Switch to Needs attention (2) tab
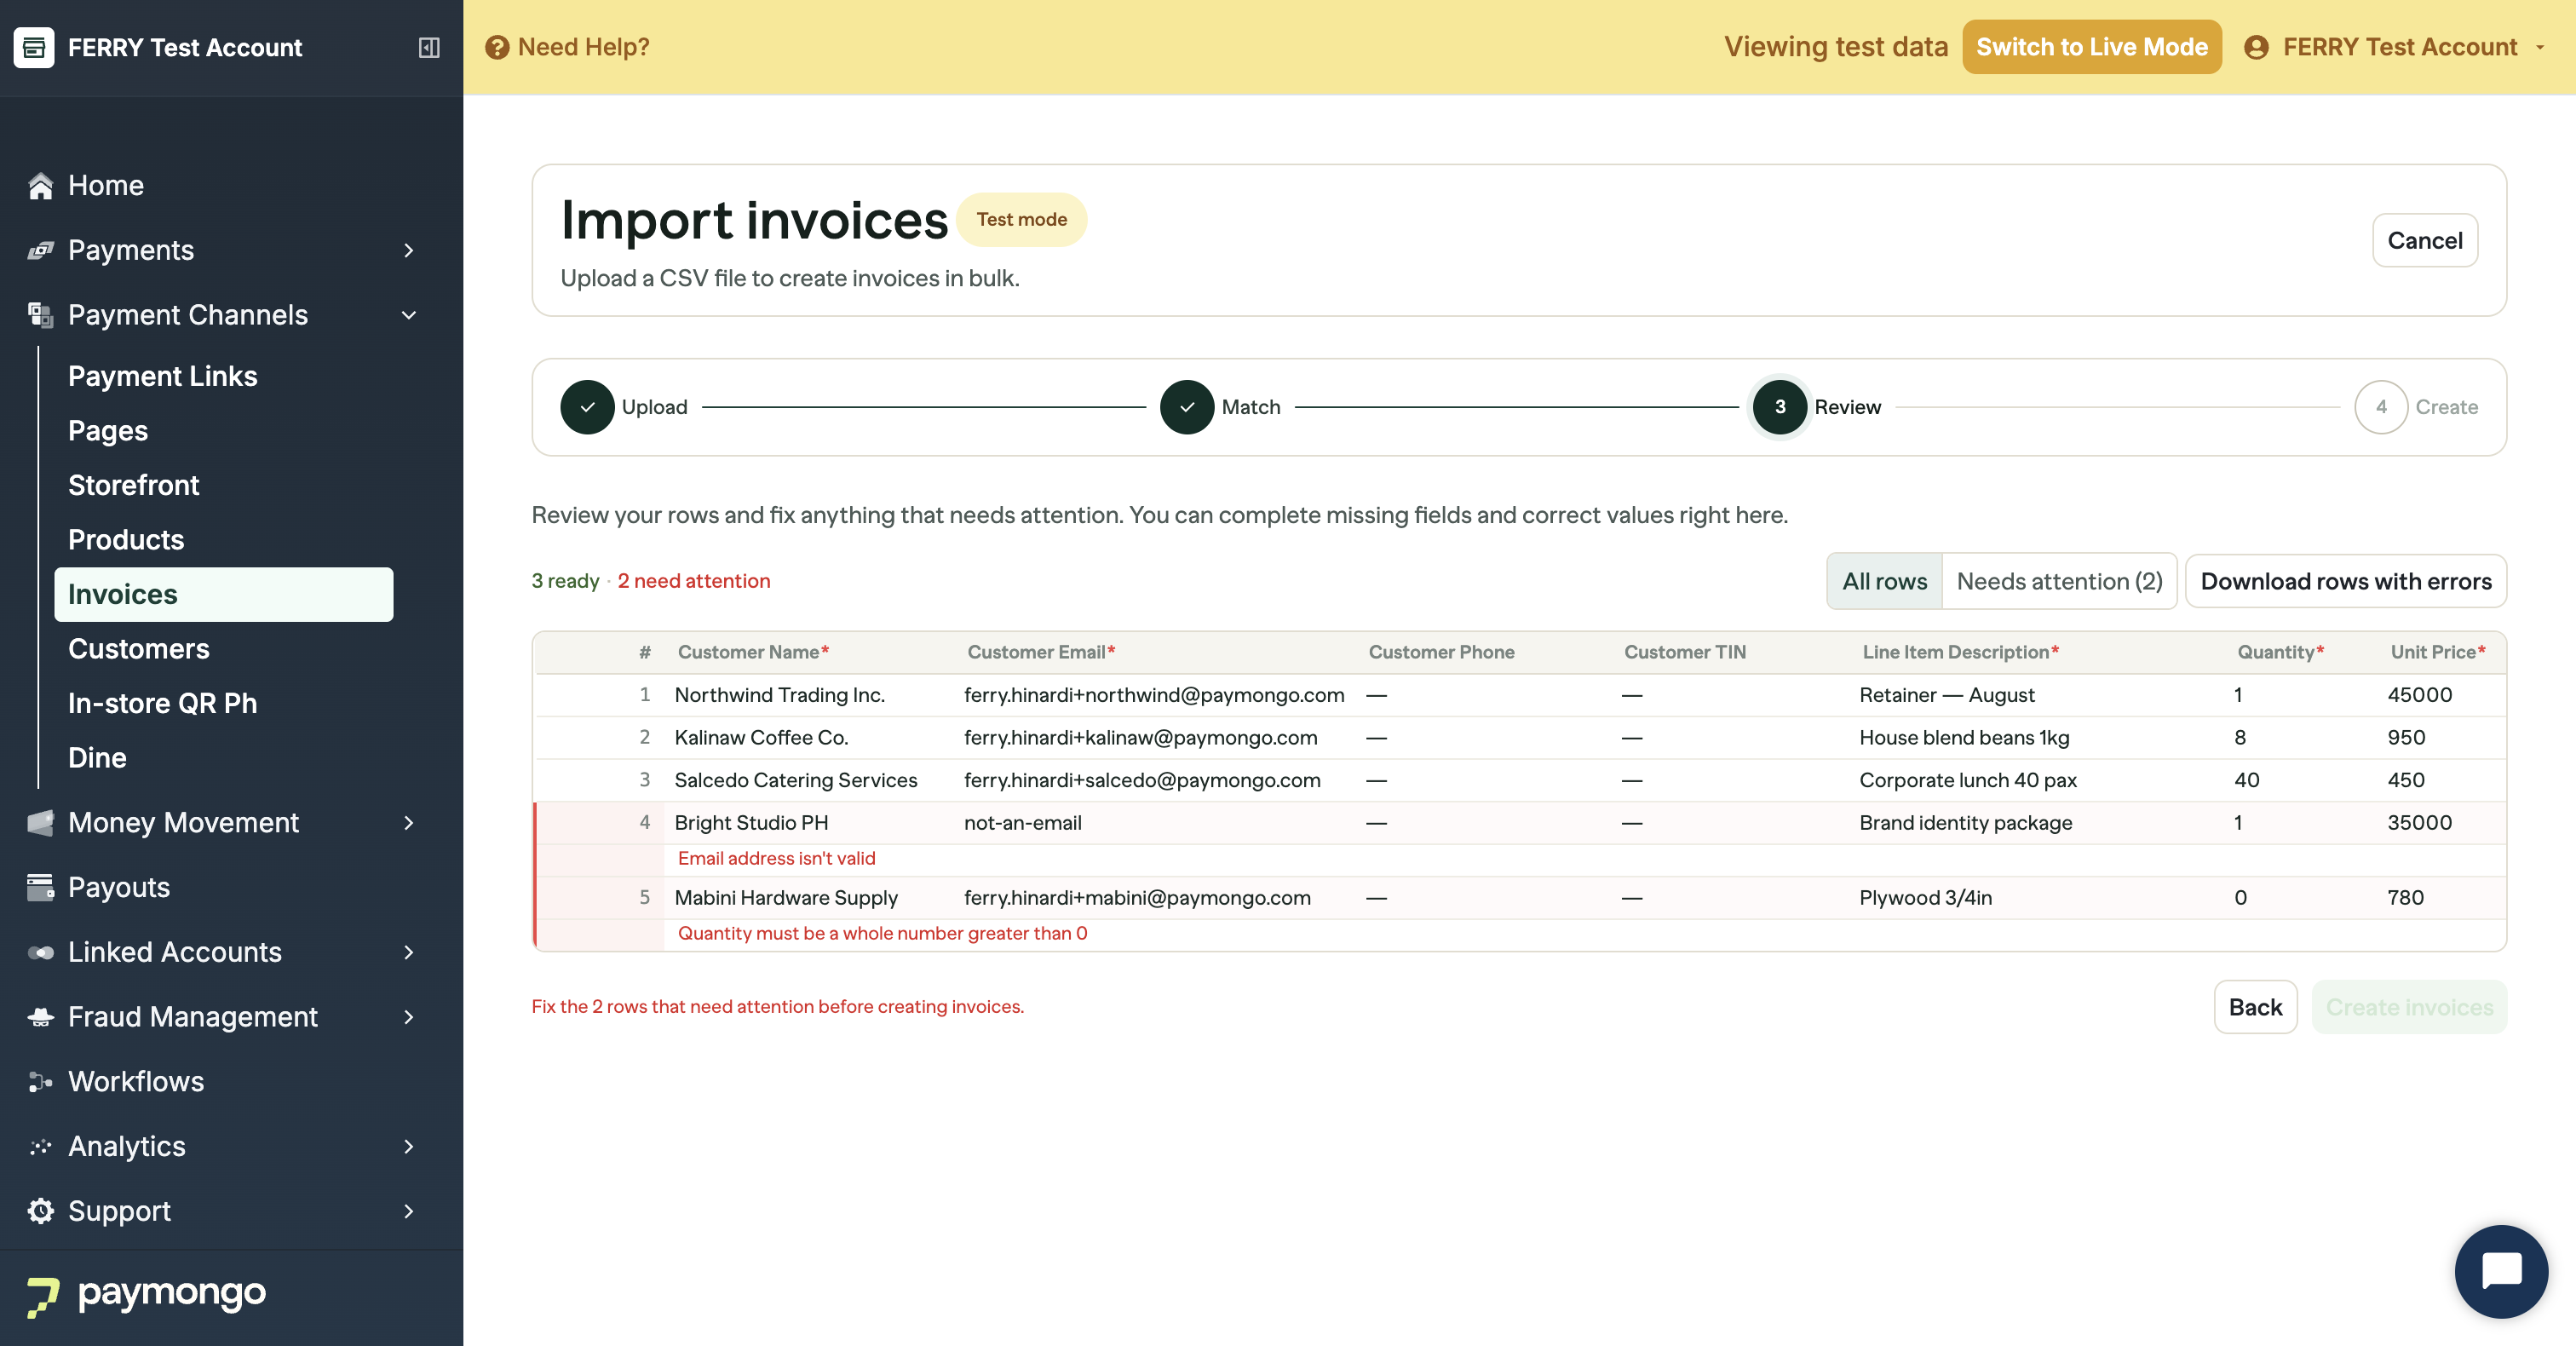 2059,581
